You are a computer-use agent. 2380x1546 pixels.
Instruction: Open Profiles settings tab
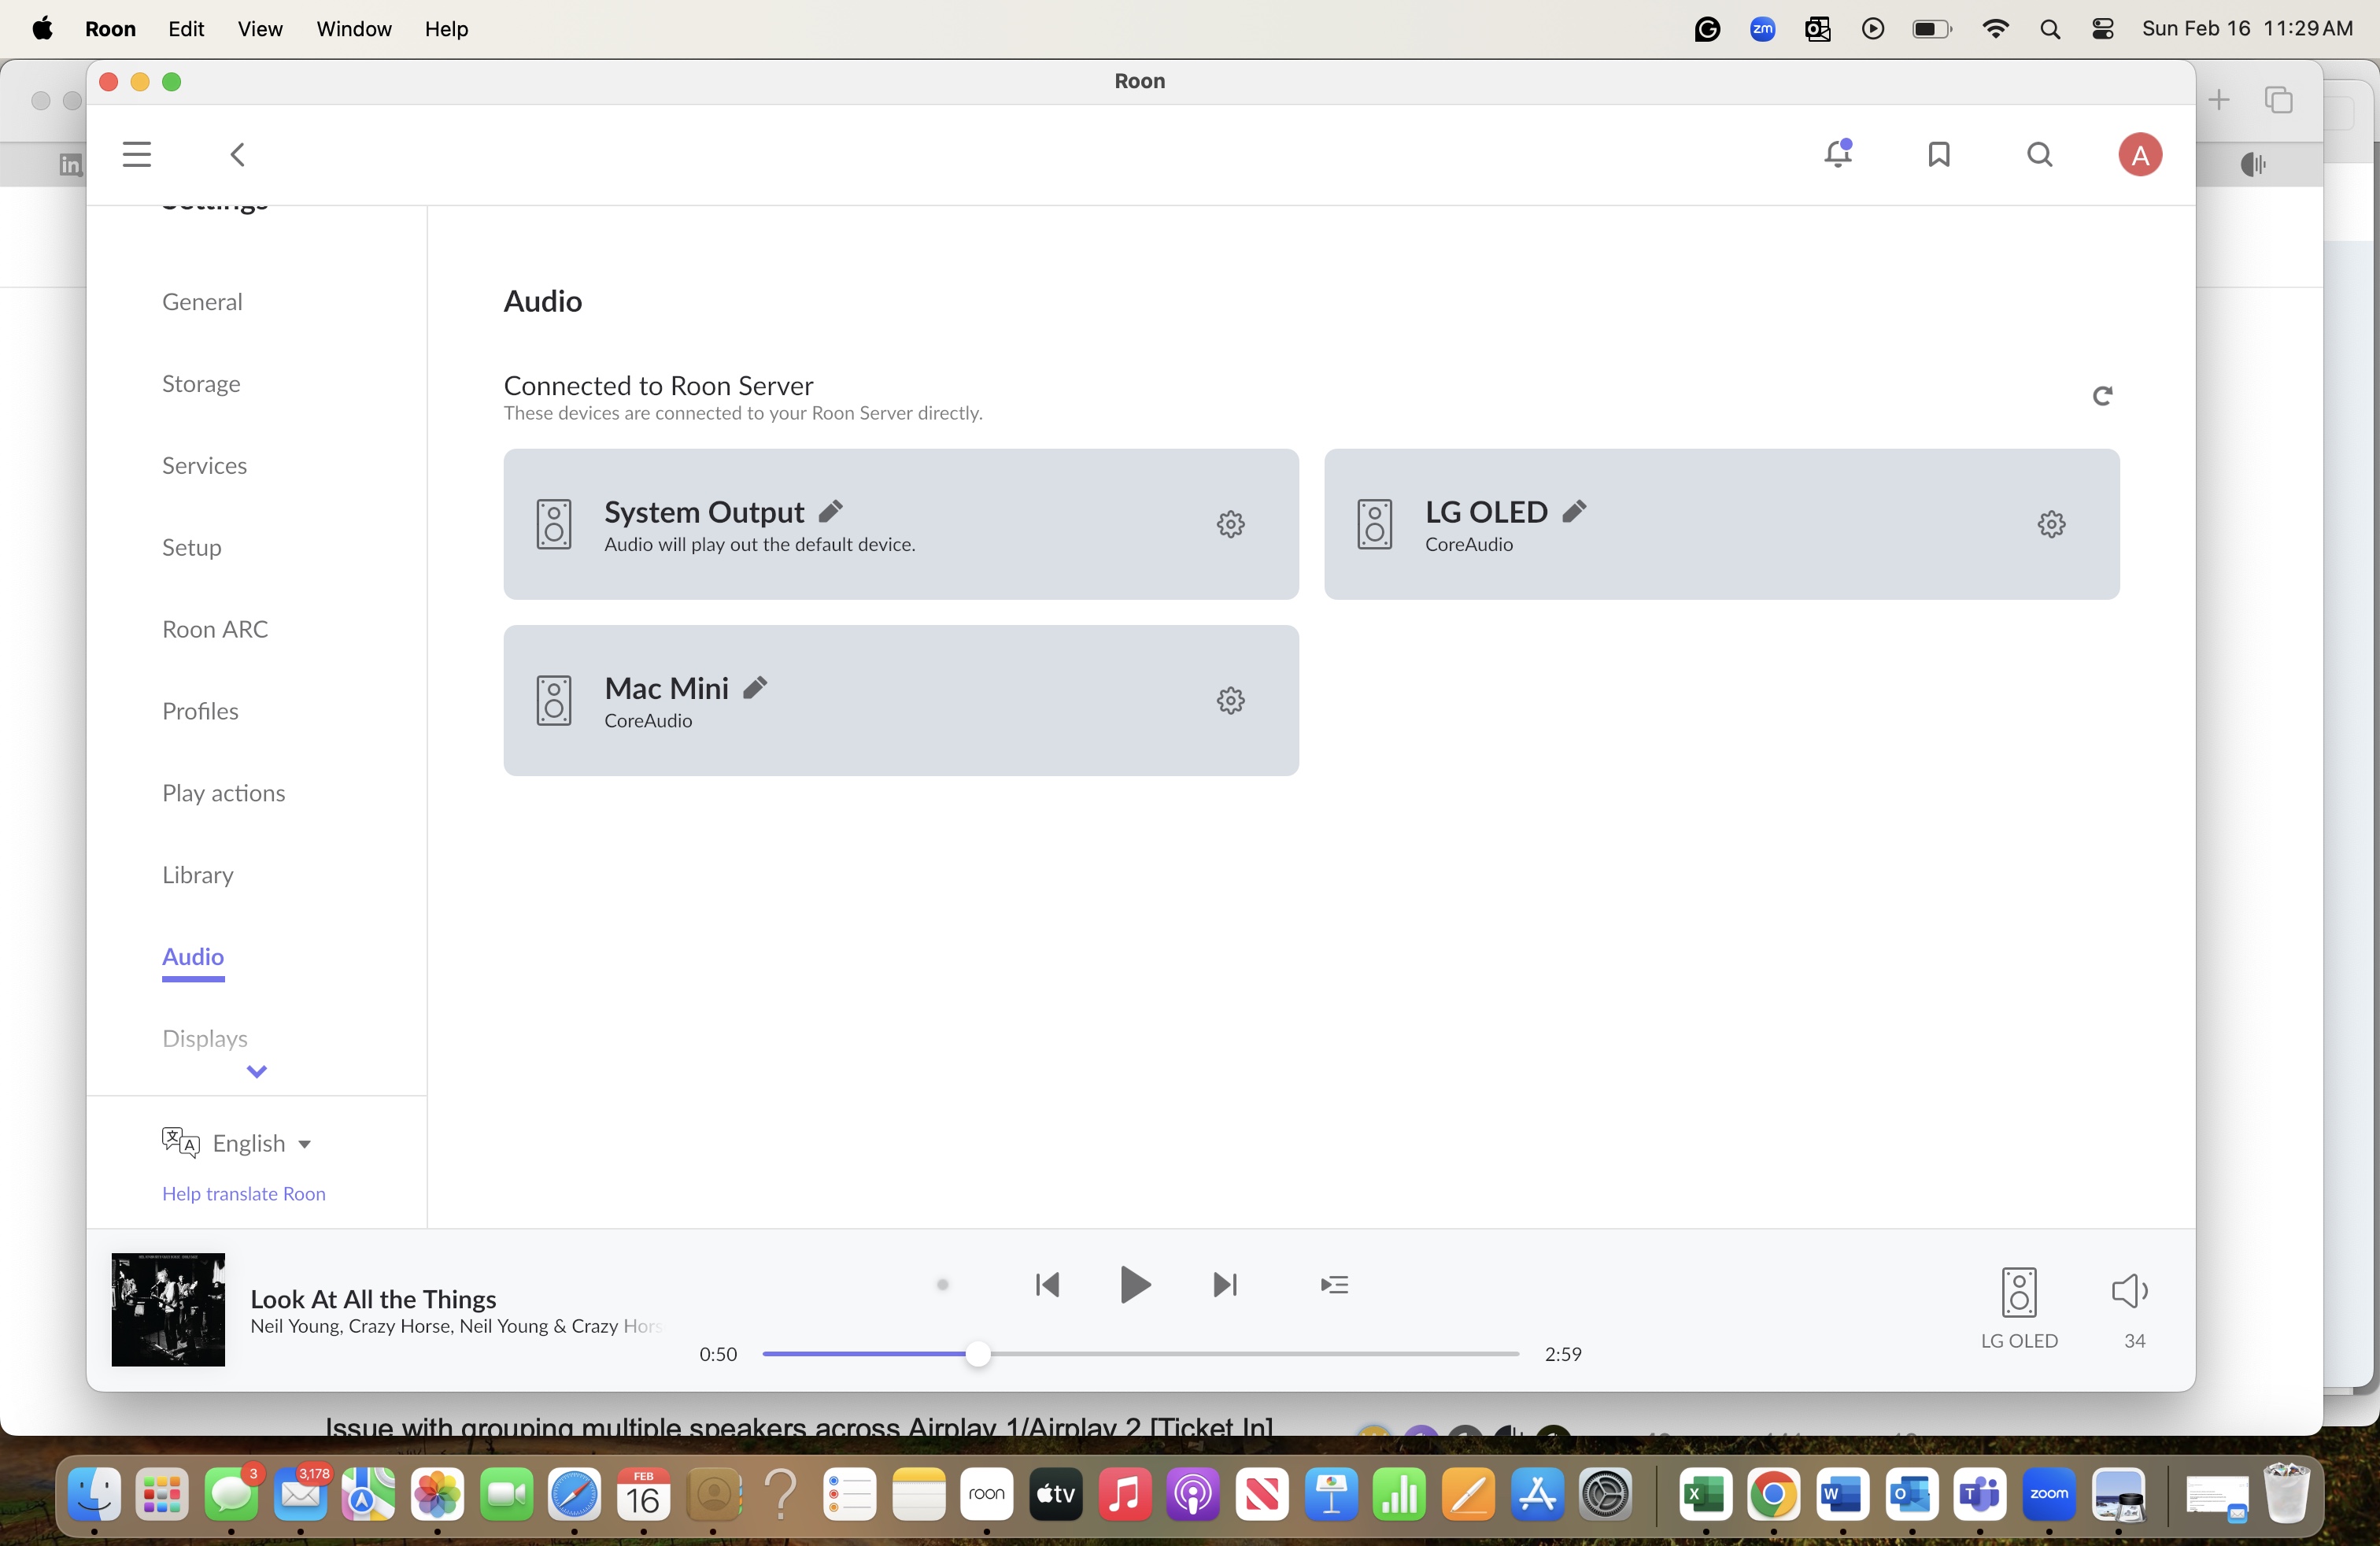(x=200, y=711)
